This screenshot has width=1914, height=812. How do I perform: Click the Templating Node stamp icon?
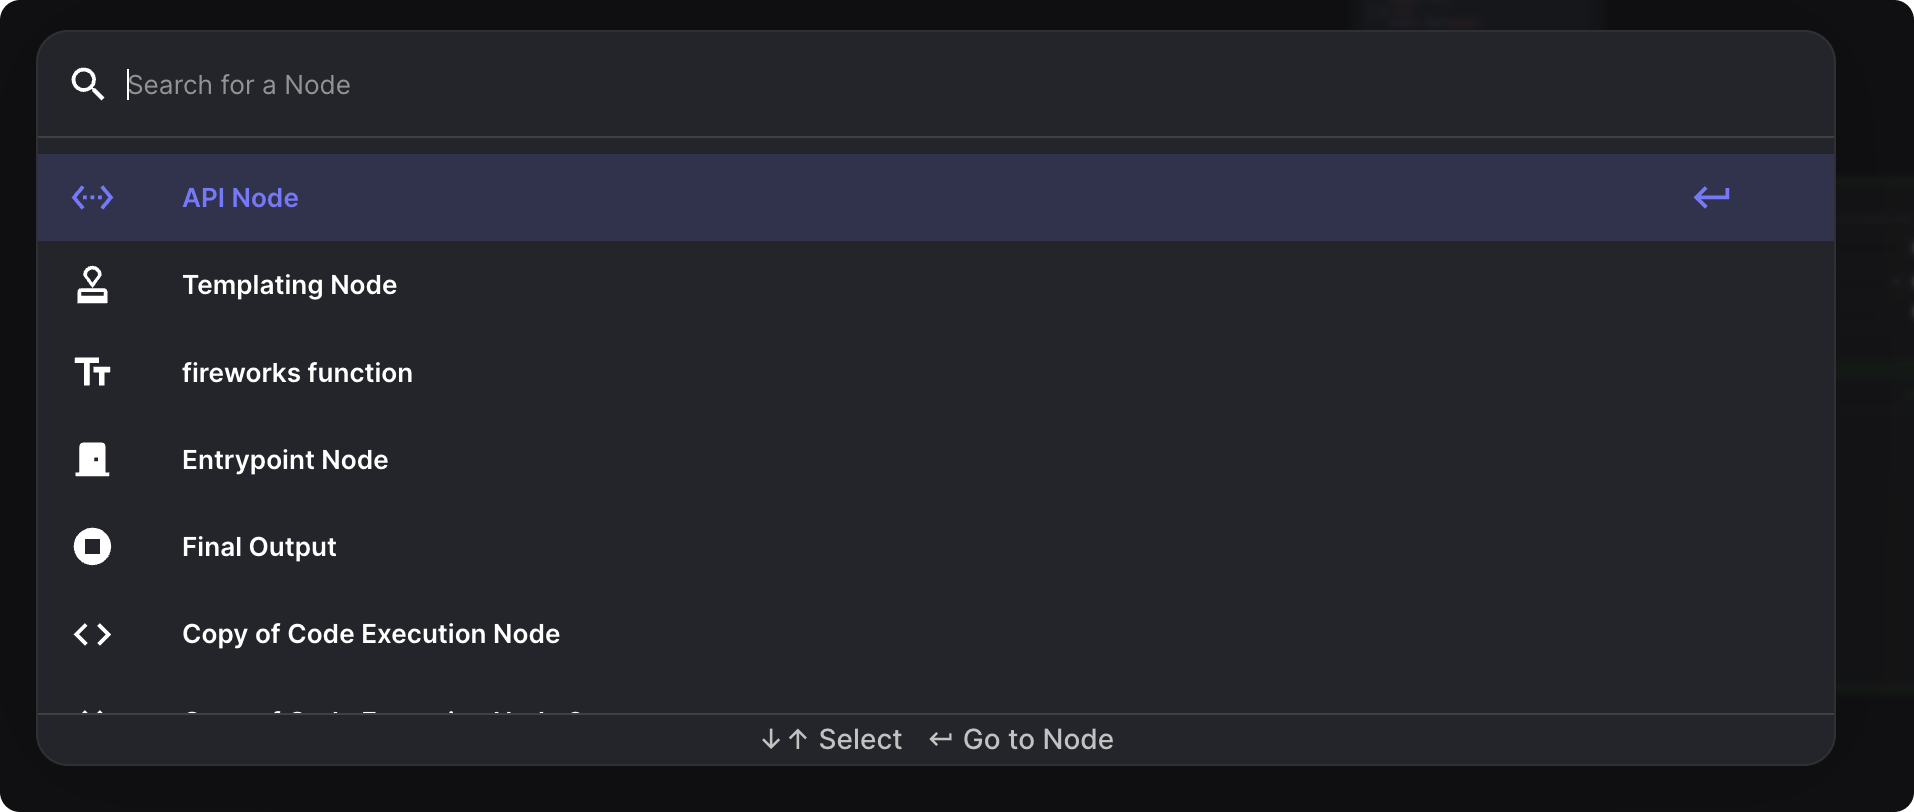[92, 285]
